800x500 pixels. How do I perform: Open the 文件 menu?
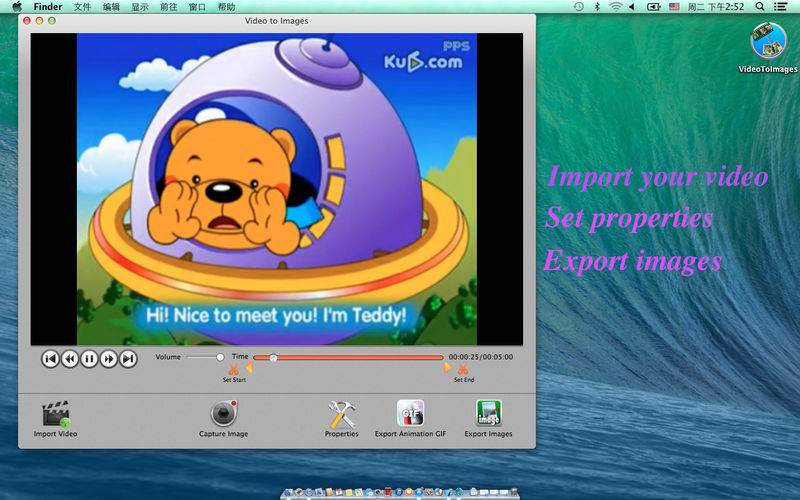pos(82,7)
